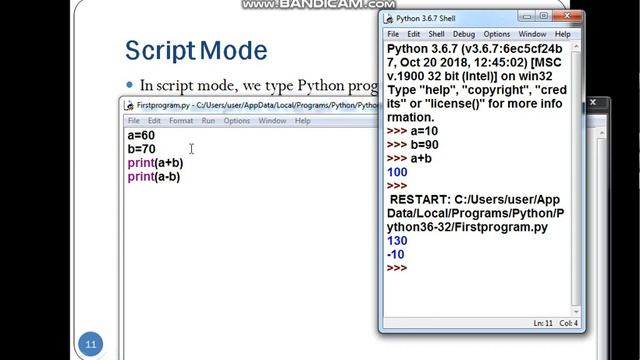
Task: Click the '>>> a=10' shell line
Action: tap(412, 131)
